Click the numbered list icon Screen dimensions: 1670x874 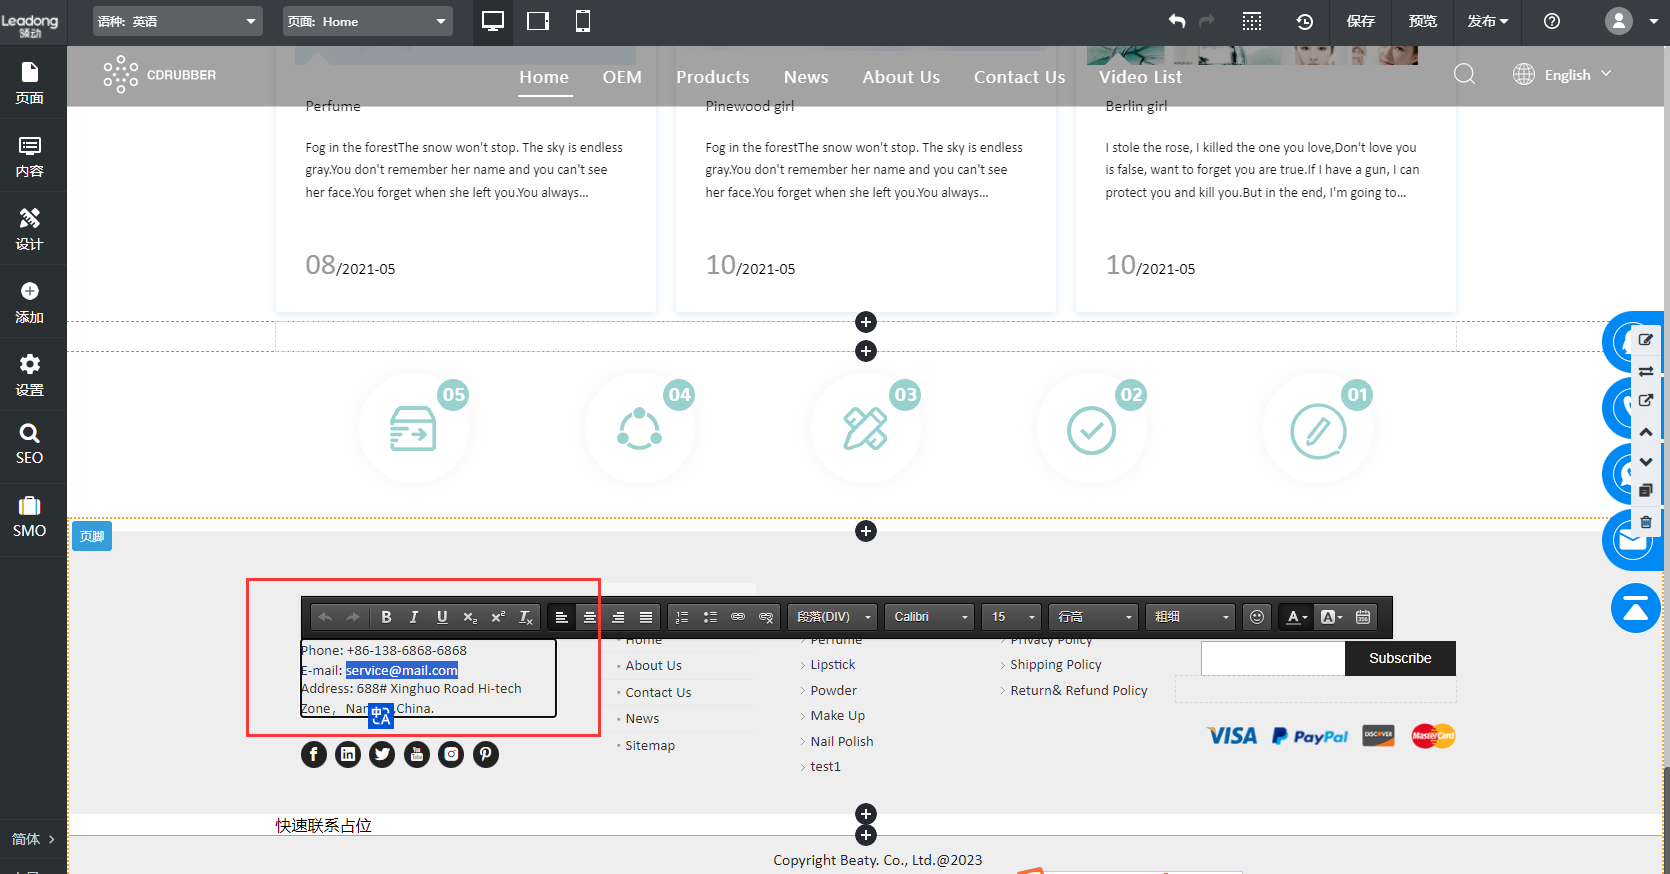[682, 617]
